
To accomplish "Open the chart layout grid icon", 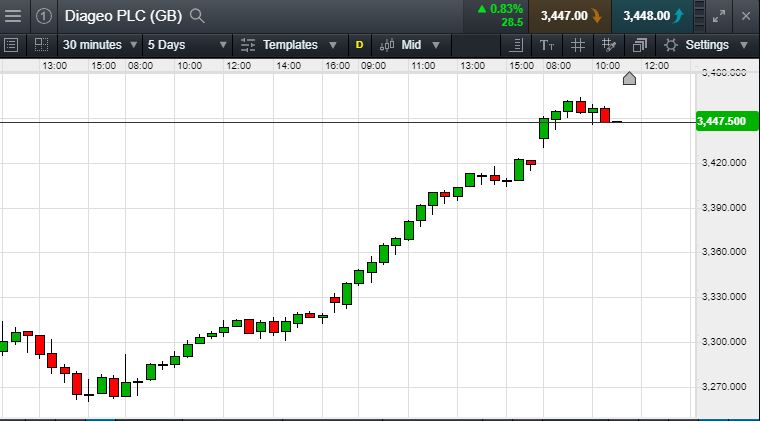I will point(42,45).
